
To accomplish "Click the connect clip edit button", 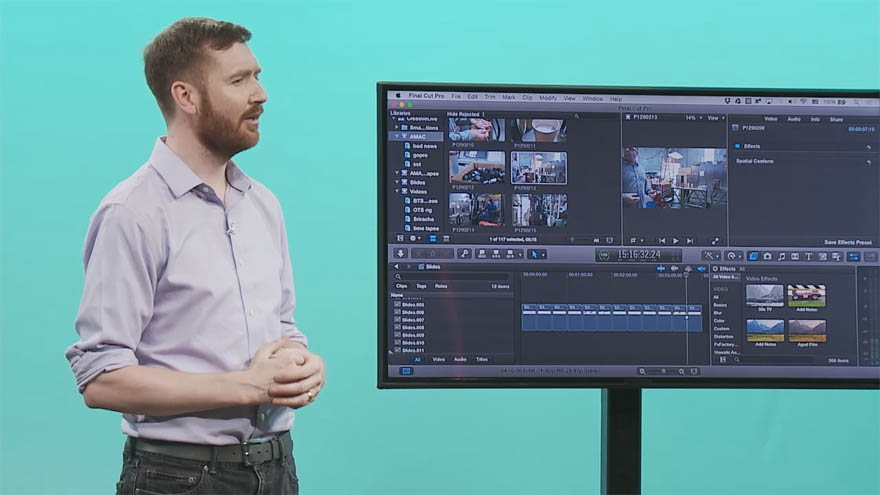I will pyautogui.click(x=482, y=254).
